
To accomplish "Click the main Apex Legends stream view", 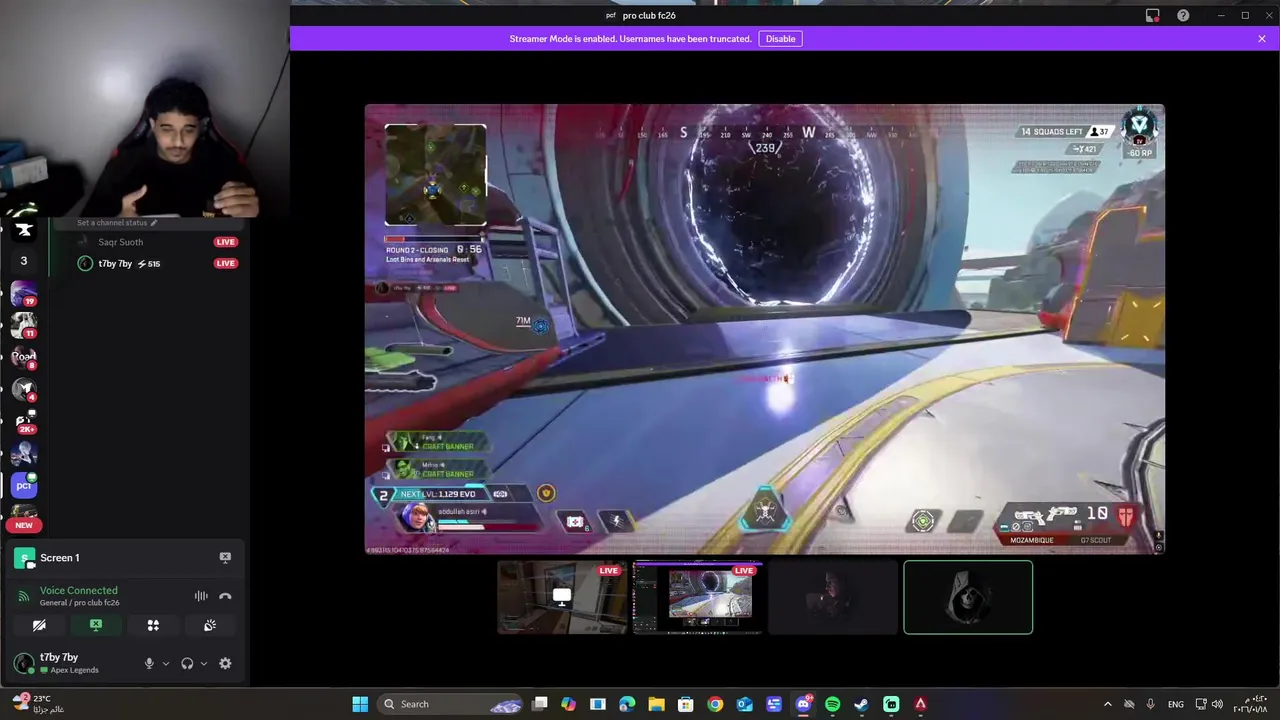I will pyautogui.click(x=765, y=329).
